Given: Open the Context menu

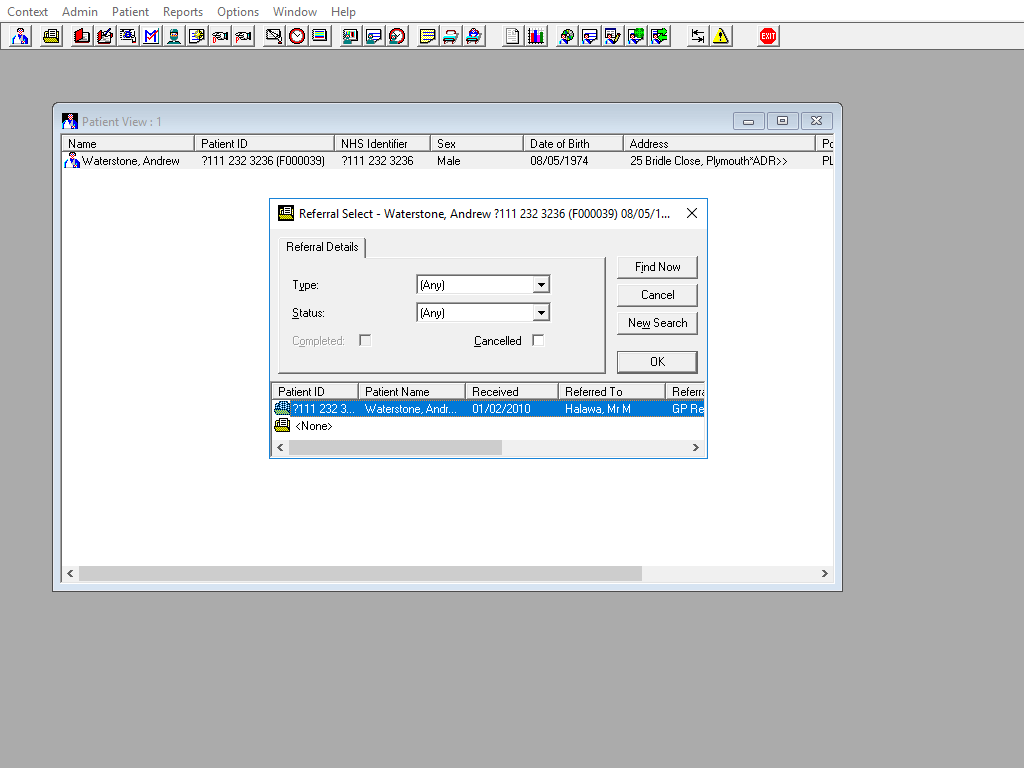Looking at the screenshot, I should pos(27,12).
